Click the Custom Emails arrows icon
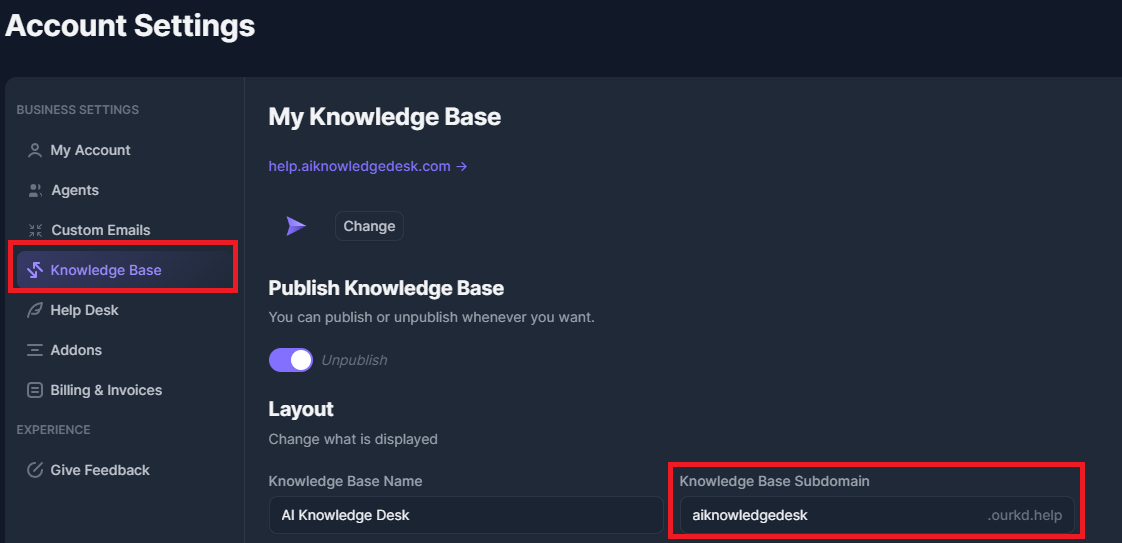Screen dimensions: 1122x543 [x=35, y=230]
